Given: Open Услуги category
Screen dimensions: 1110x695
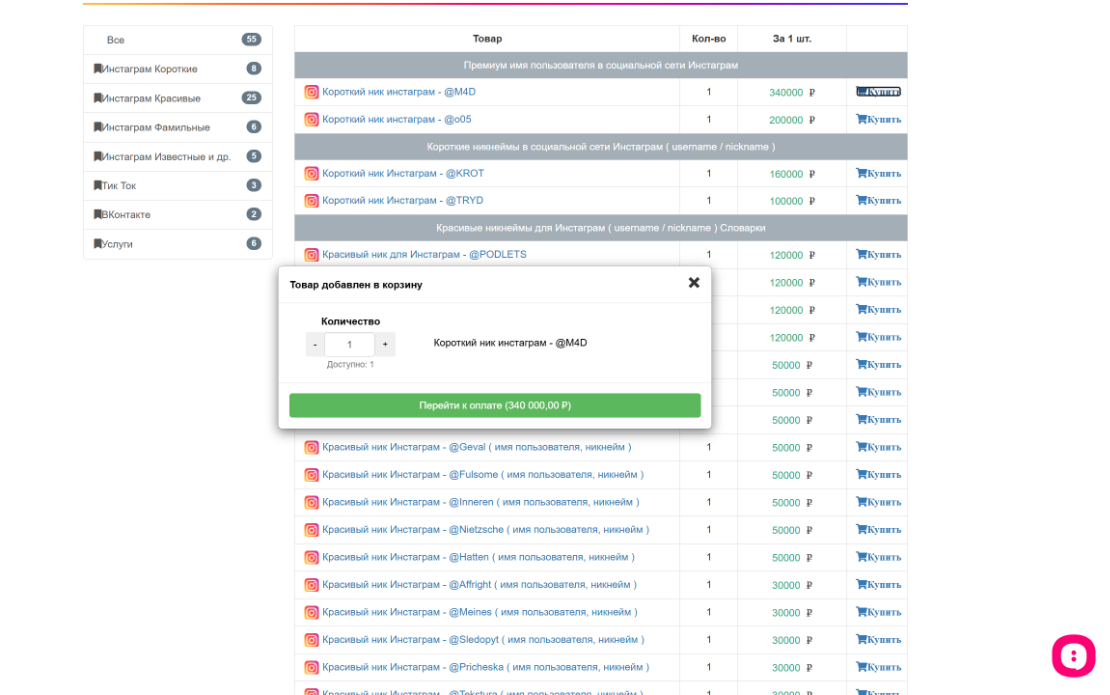Looking at the screenshot, I should click(x=178, y=243).
